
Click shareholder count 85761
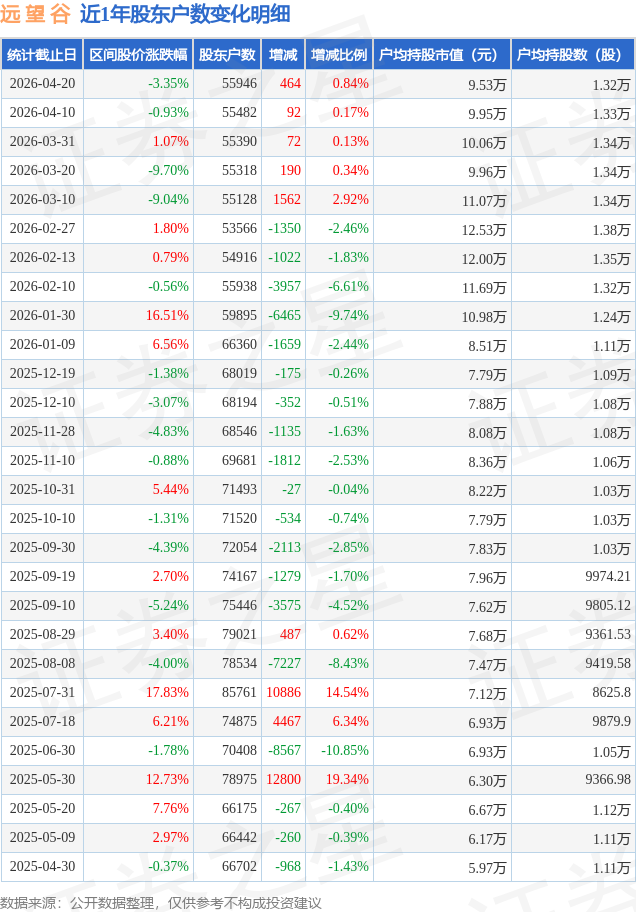(239, 692)
